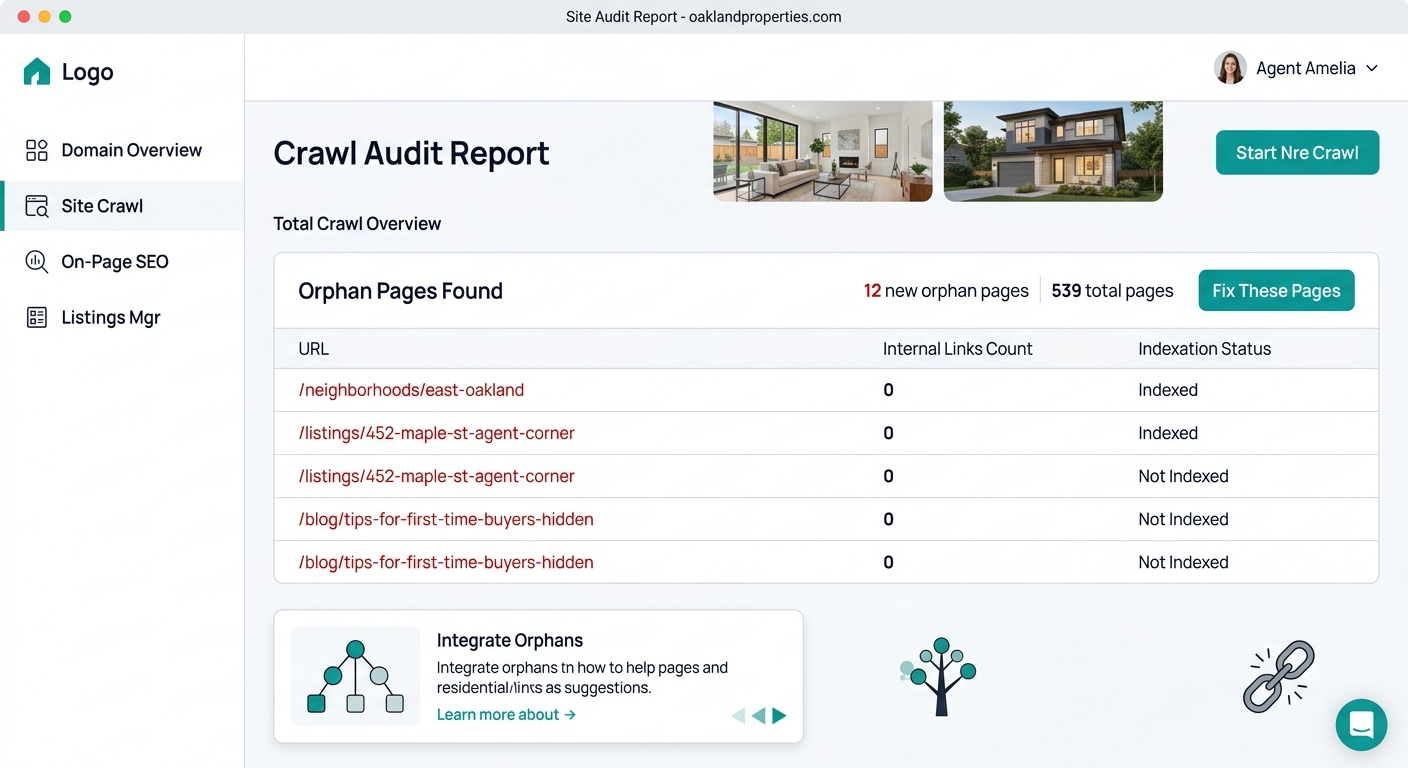This screenshot has width=1408, height=768.
Task: Open /neighborhoods/east-oakland URL
Action: coord(411,390)
